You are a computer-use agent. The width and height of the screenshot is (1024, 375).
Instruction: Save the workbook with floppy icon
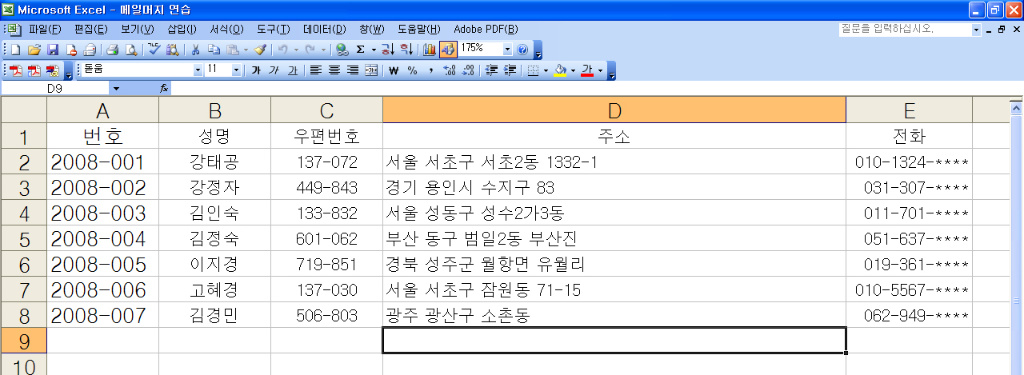tap(53, 50)
